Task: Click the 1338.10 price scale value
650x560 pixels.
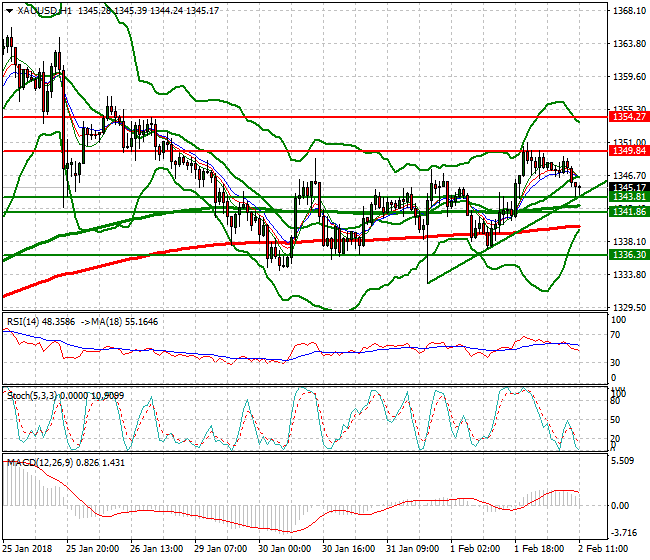Action: click(629, 241)
